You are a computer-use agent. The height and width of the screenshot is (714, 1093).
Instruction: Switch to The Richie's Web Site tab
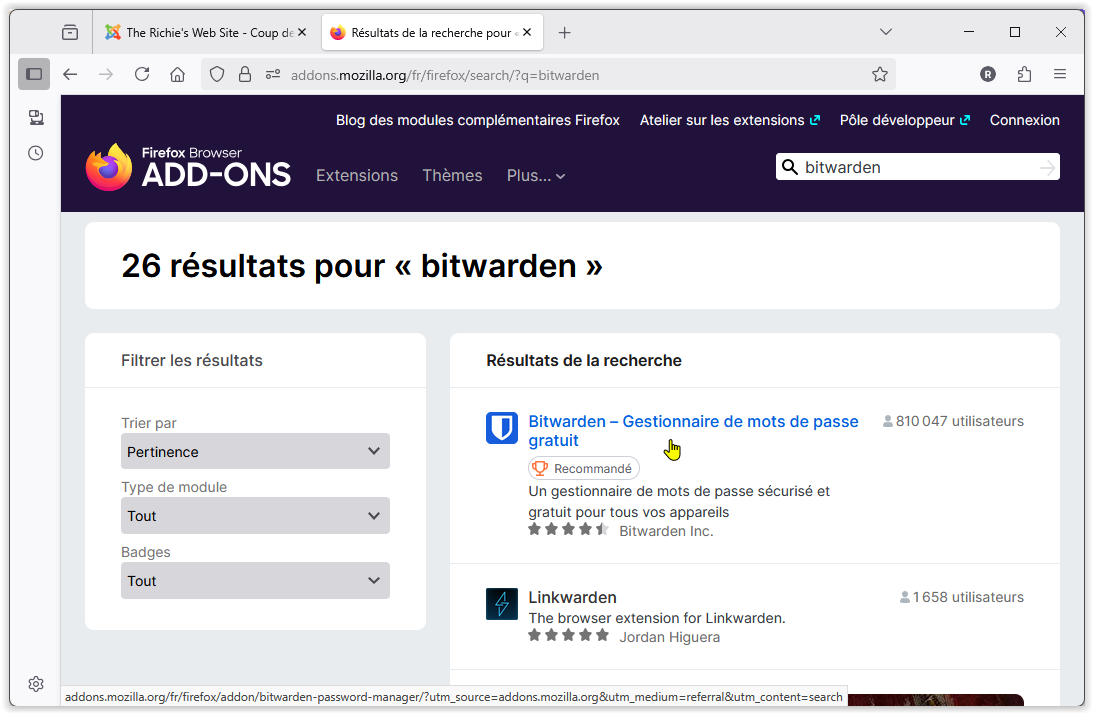207,33
